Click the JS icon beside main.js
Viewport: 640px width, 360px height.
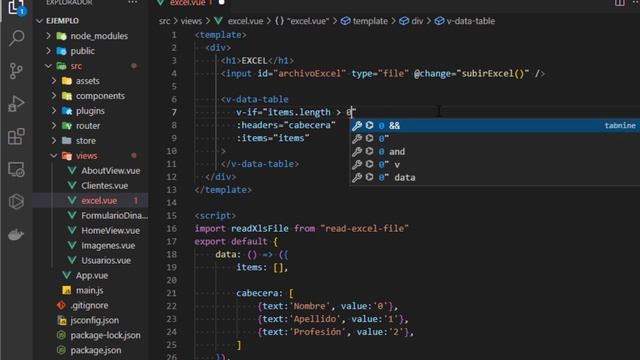(67, 290)
